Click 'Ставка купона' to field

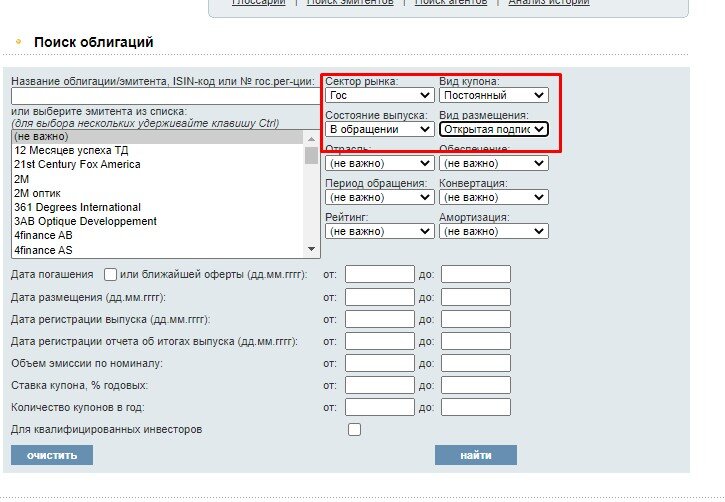click(476, 385)
